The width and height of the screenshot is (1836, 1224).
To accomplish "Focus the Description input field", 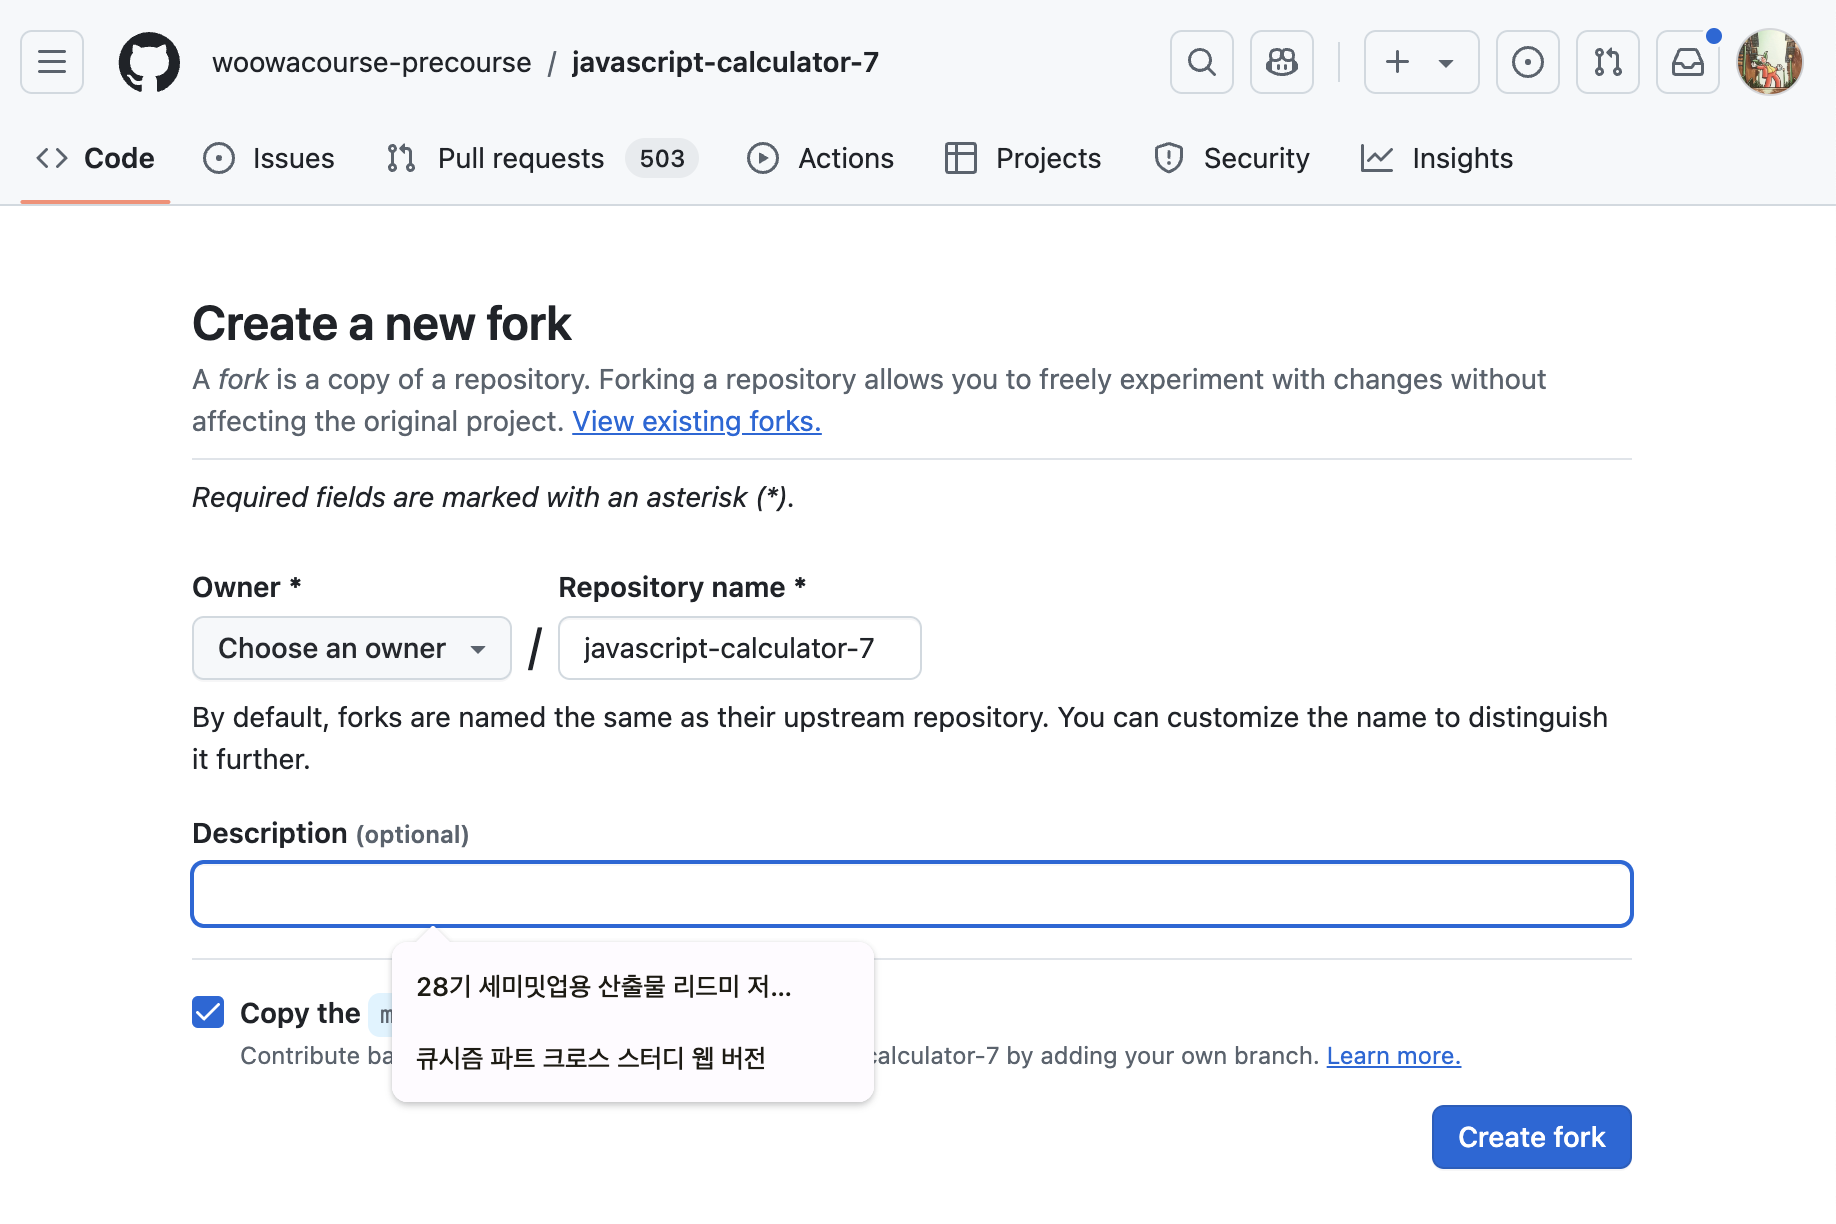I will click(912, 894).
